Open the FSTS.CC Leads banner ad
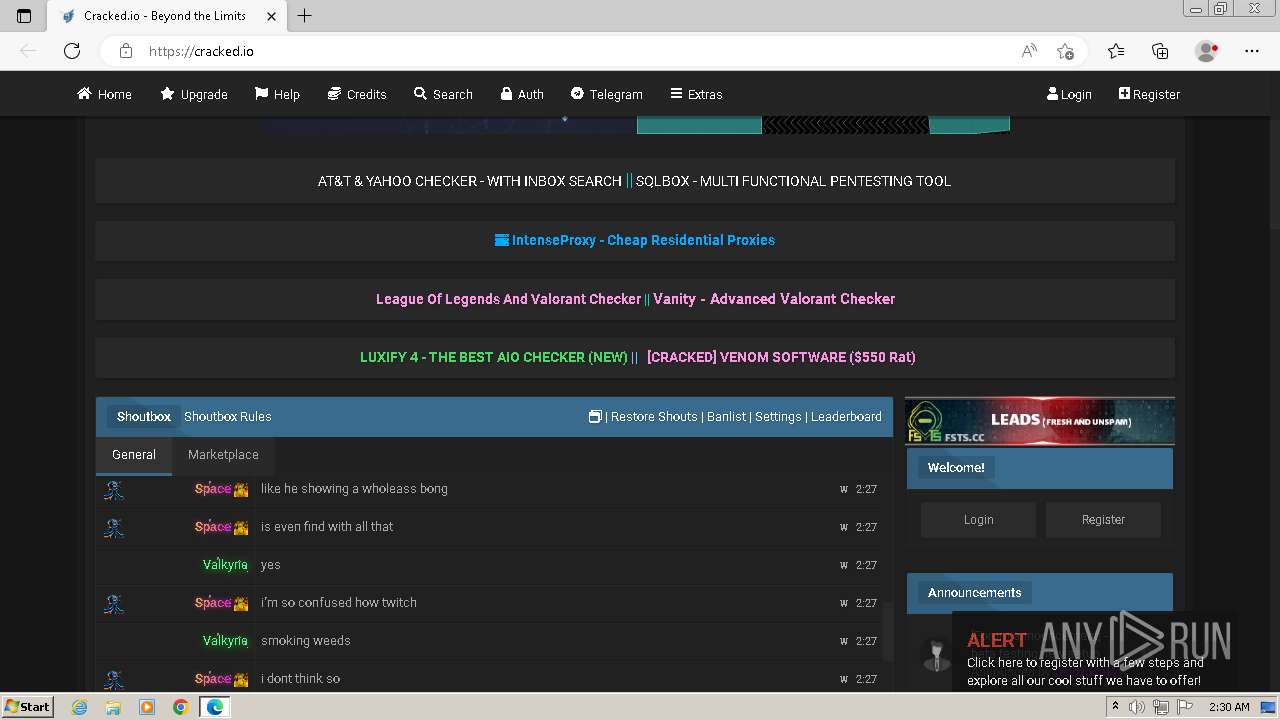This screenshot has width=1280, height=720. pos(1040,421)
